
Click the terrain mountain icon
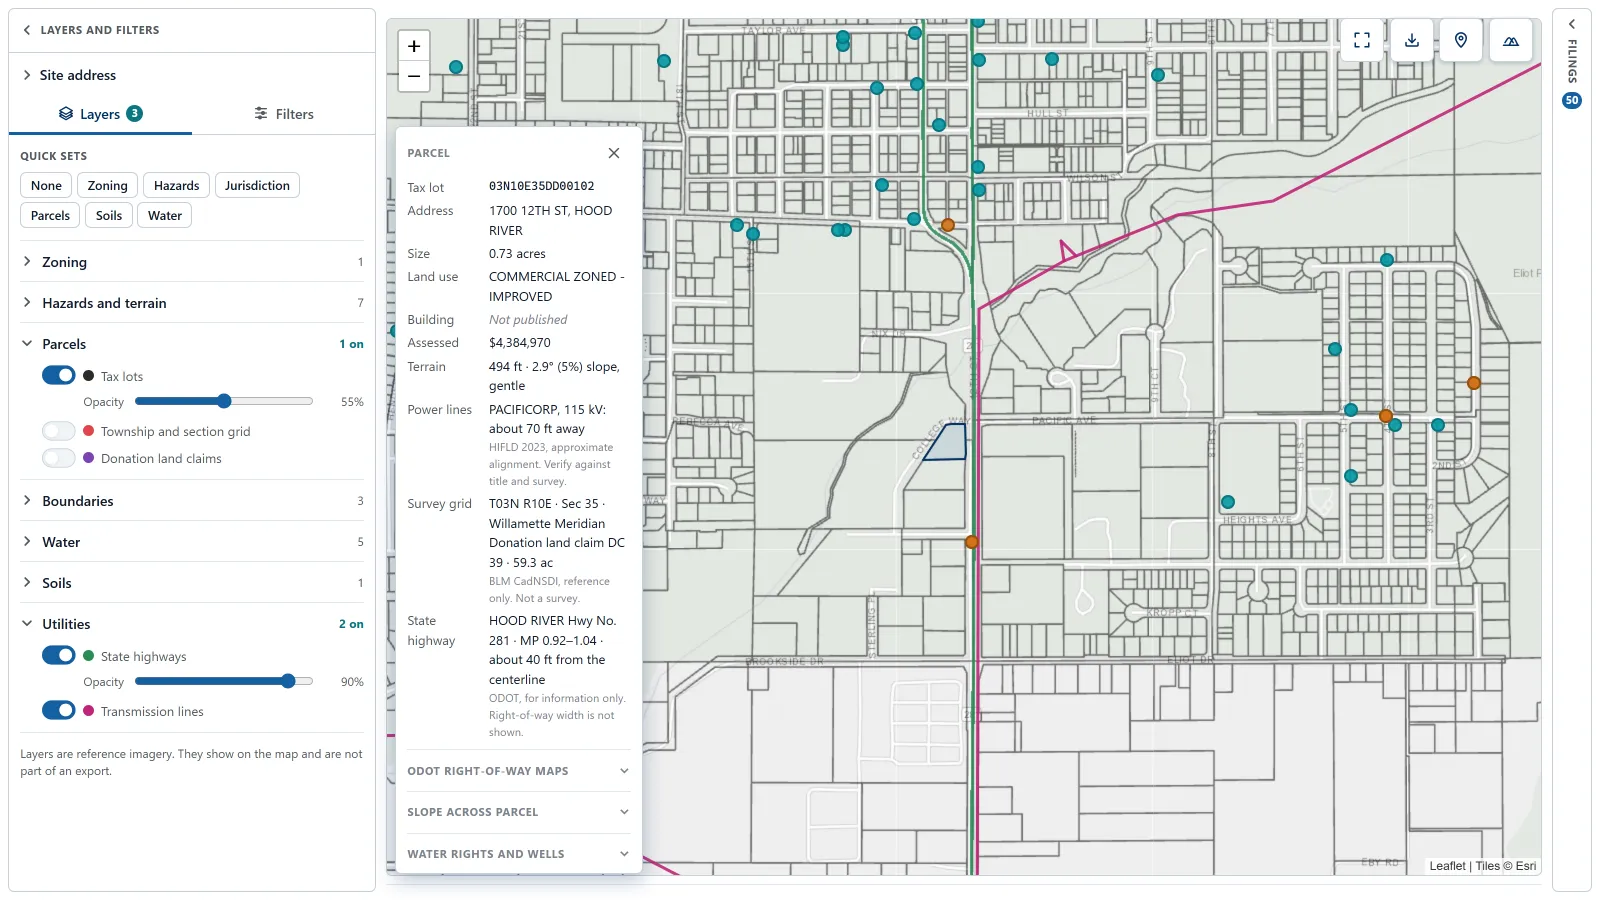click(1511, 40)
